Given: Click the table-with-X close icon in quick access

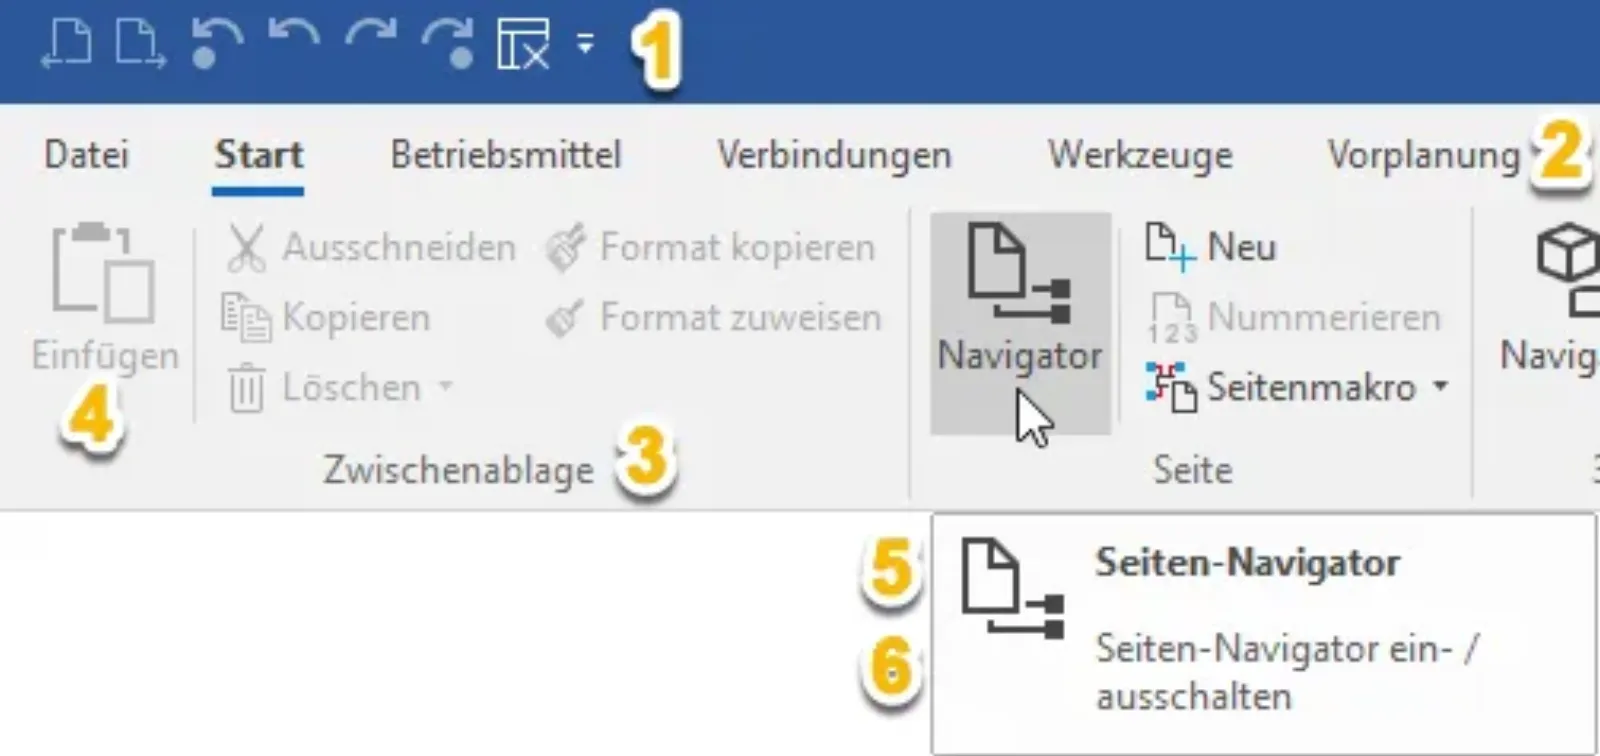Looking at the screenshot, I should 523,44.
